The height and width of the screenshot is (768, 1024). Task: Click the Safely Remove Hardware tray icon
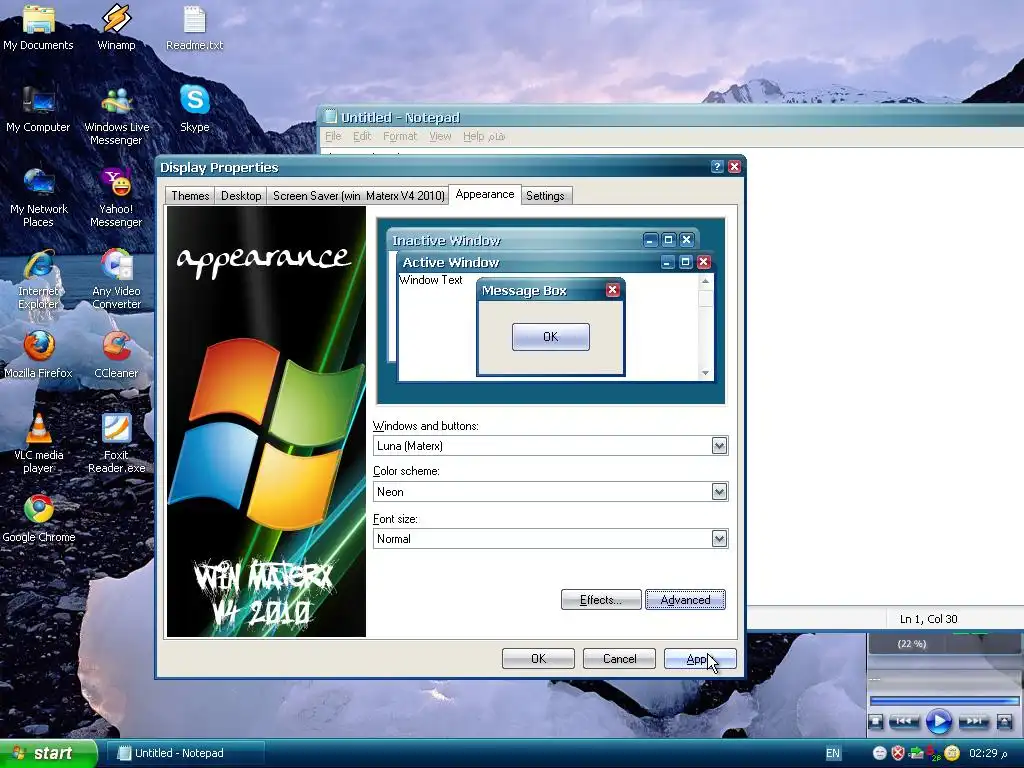pyautogui.click(x=916, y=753)
